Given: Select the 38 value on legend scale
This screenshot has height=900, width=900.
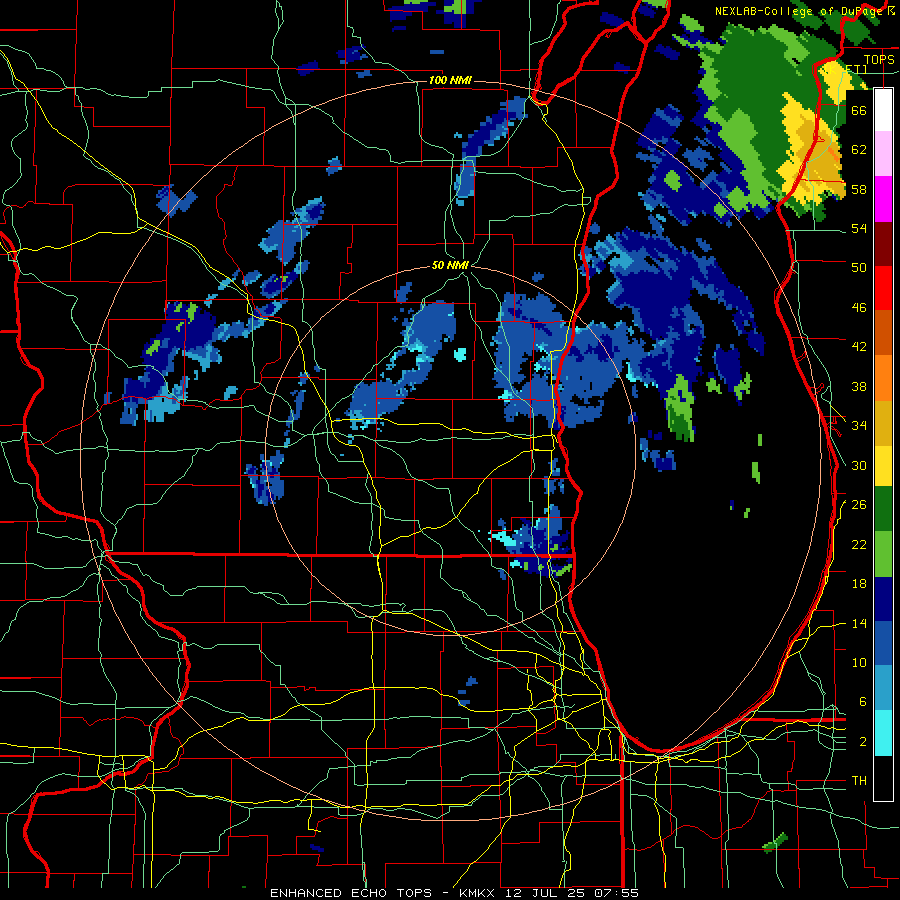Looking at the screenshot, I should point(859,386).
